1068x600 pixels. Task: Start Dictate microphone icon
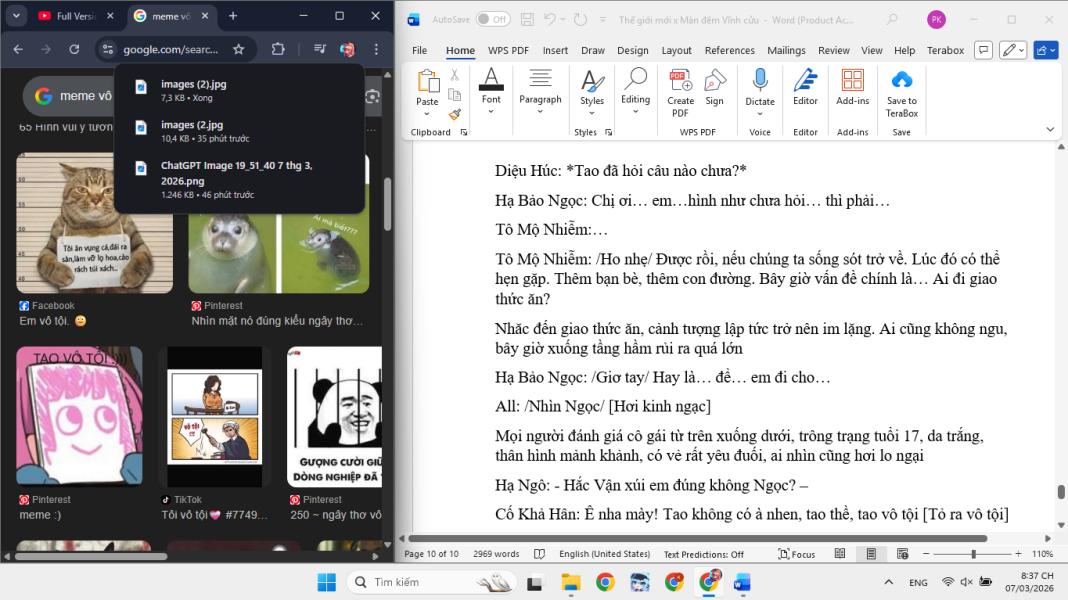(x=760, y=80)
